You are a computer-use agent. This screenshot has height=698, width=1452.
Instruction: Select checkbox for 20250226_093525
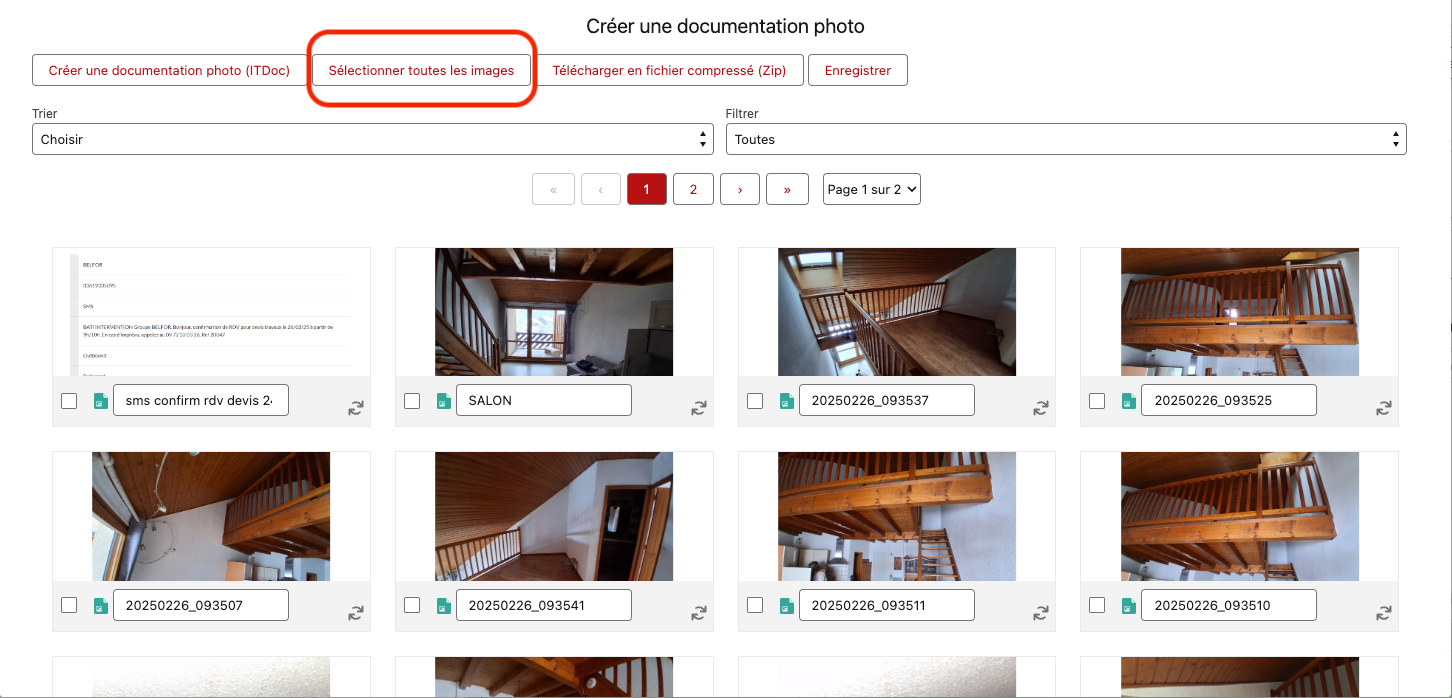point(1097,401)
